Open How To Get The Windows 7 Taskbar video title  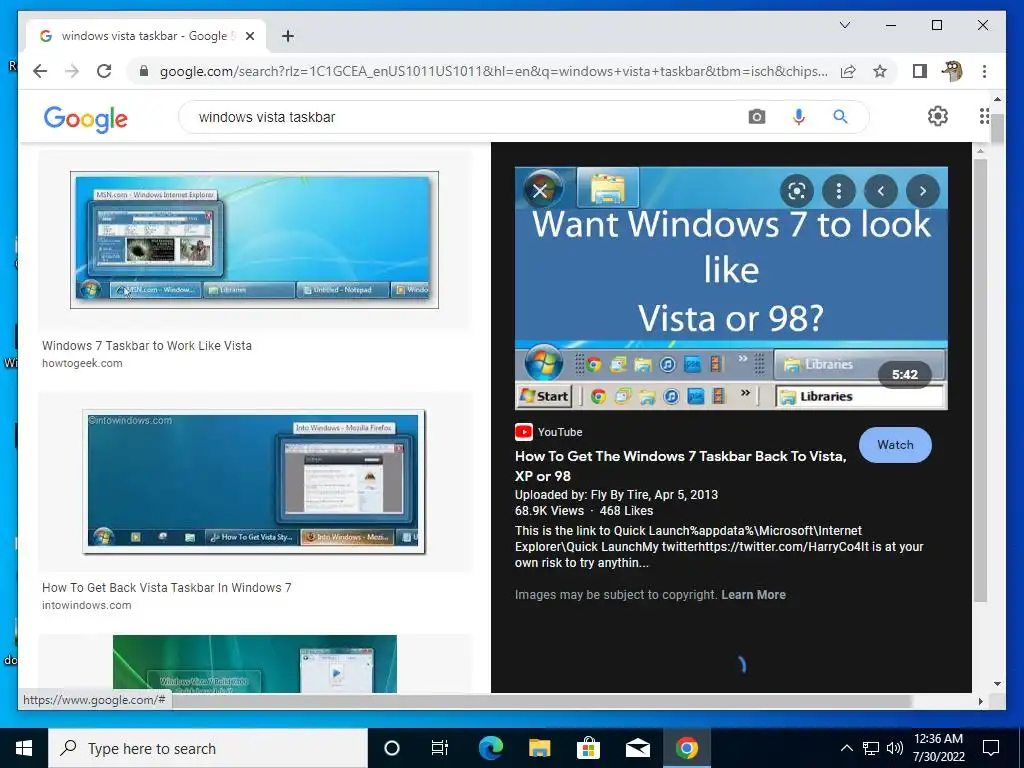click(x=680, y=466)
